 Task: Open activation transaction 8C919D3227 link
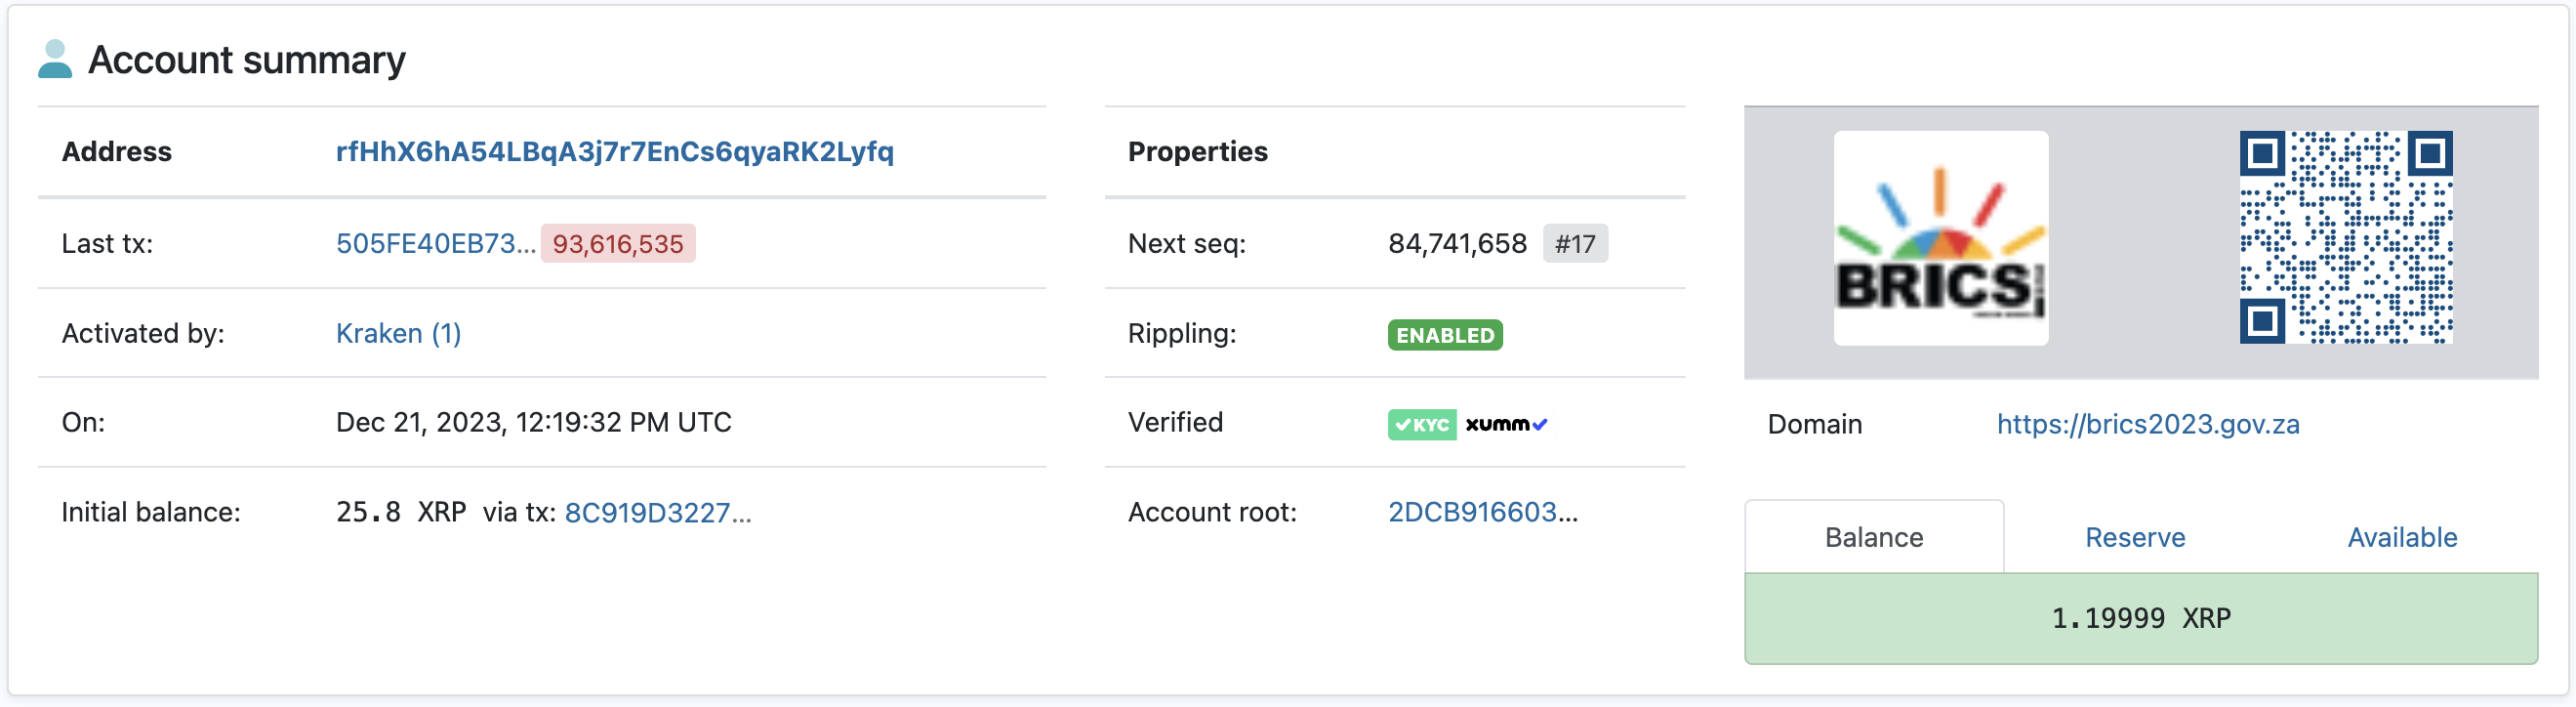[657, 513]
